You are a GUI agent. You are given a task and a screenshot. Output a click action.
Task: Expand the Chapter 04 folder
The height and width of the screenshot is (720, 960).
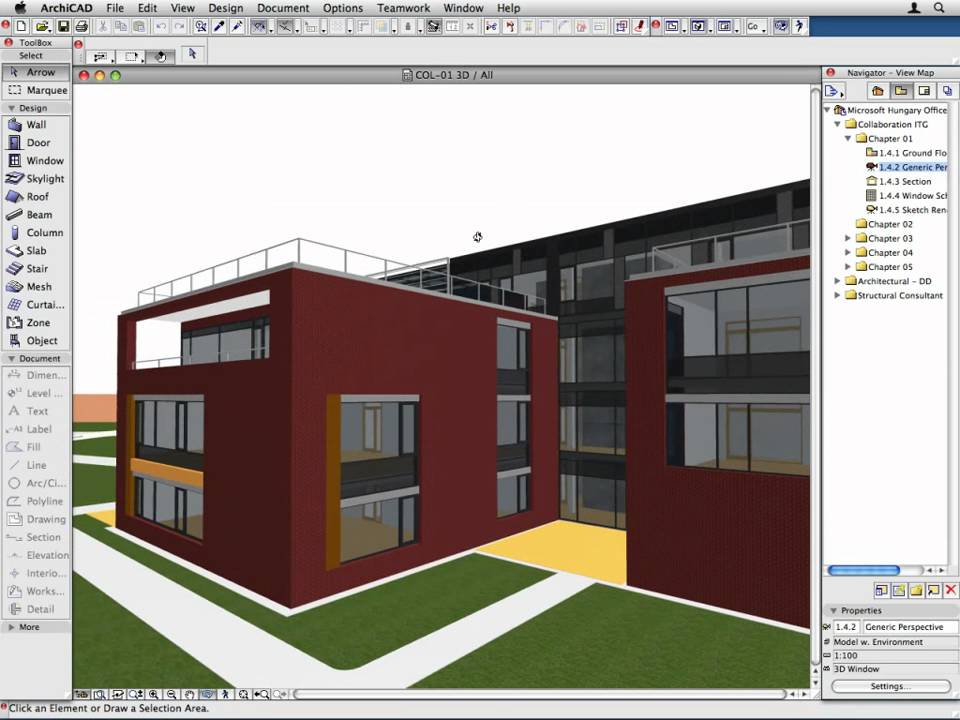(x=848, y=252)
